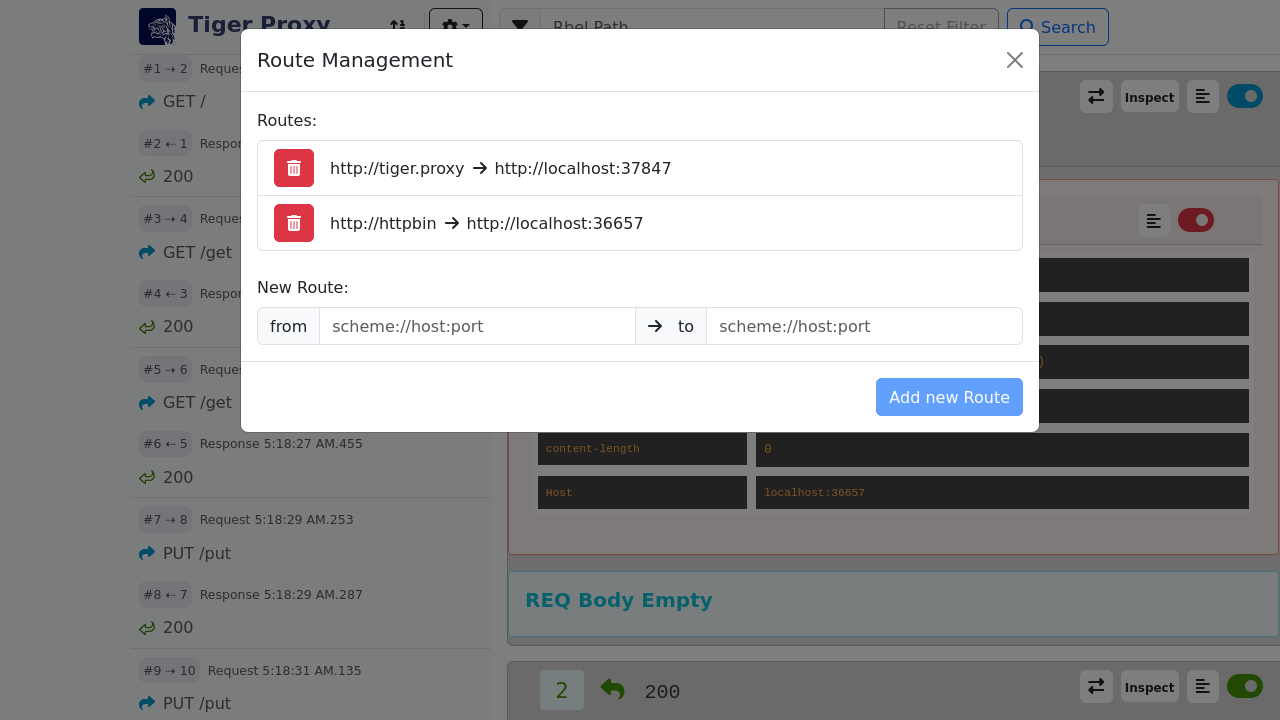Click the Tiger Proxy logo
Screen dimensions: 1280x720
[x=157, y=27]
